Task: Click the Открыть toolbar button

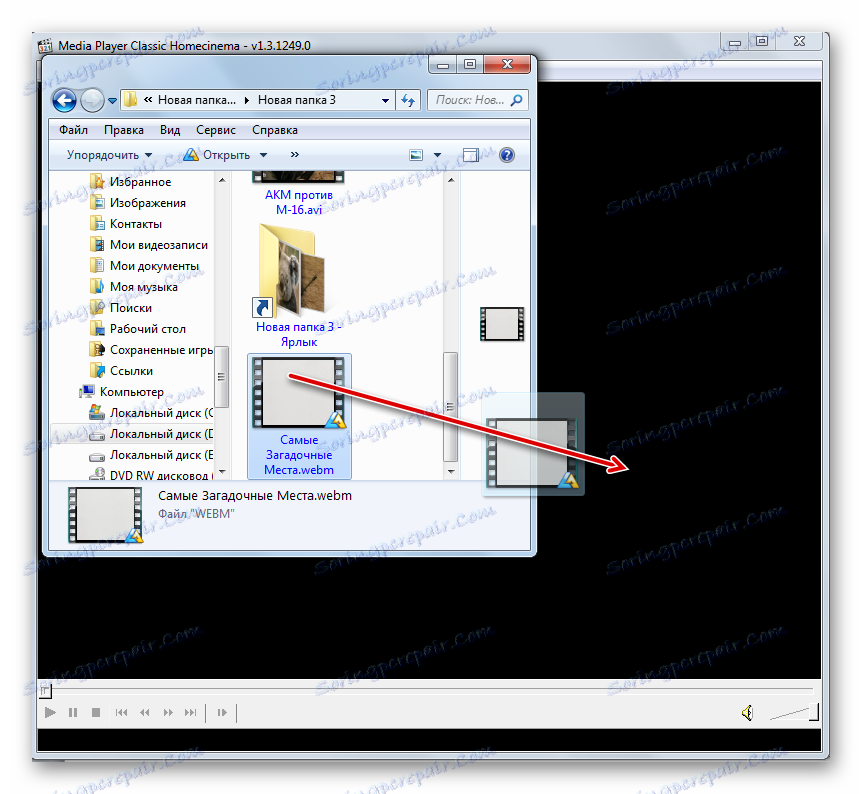Action: click(x=217, y=155)
